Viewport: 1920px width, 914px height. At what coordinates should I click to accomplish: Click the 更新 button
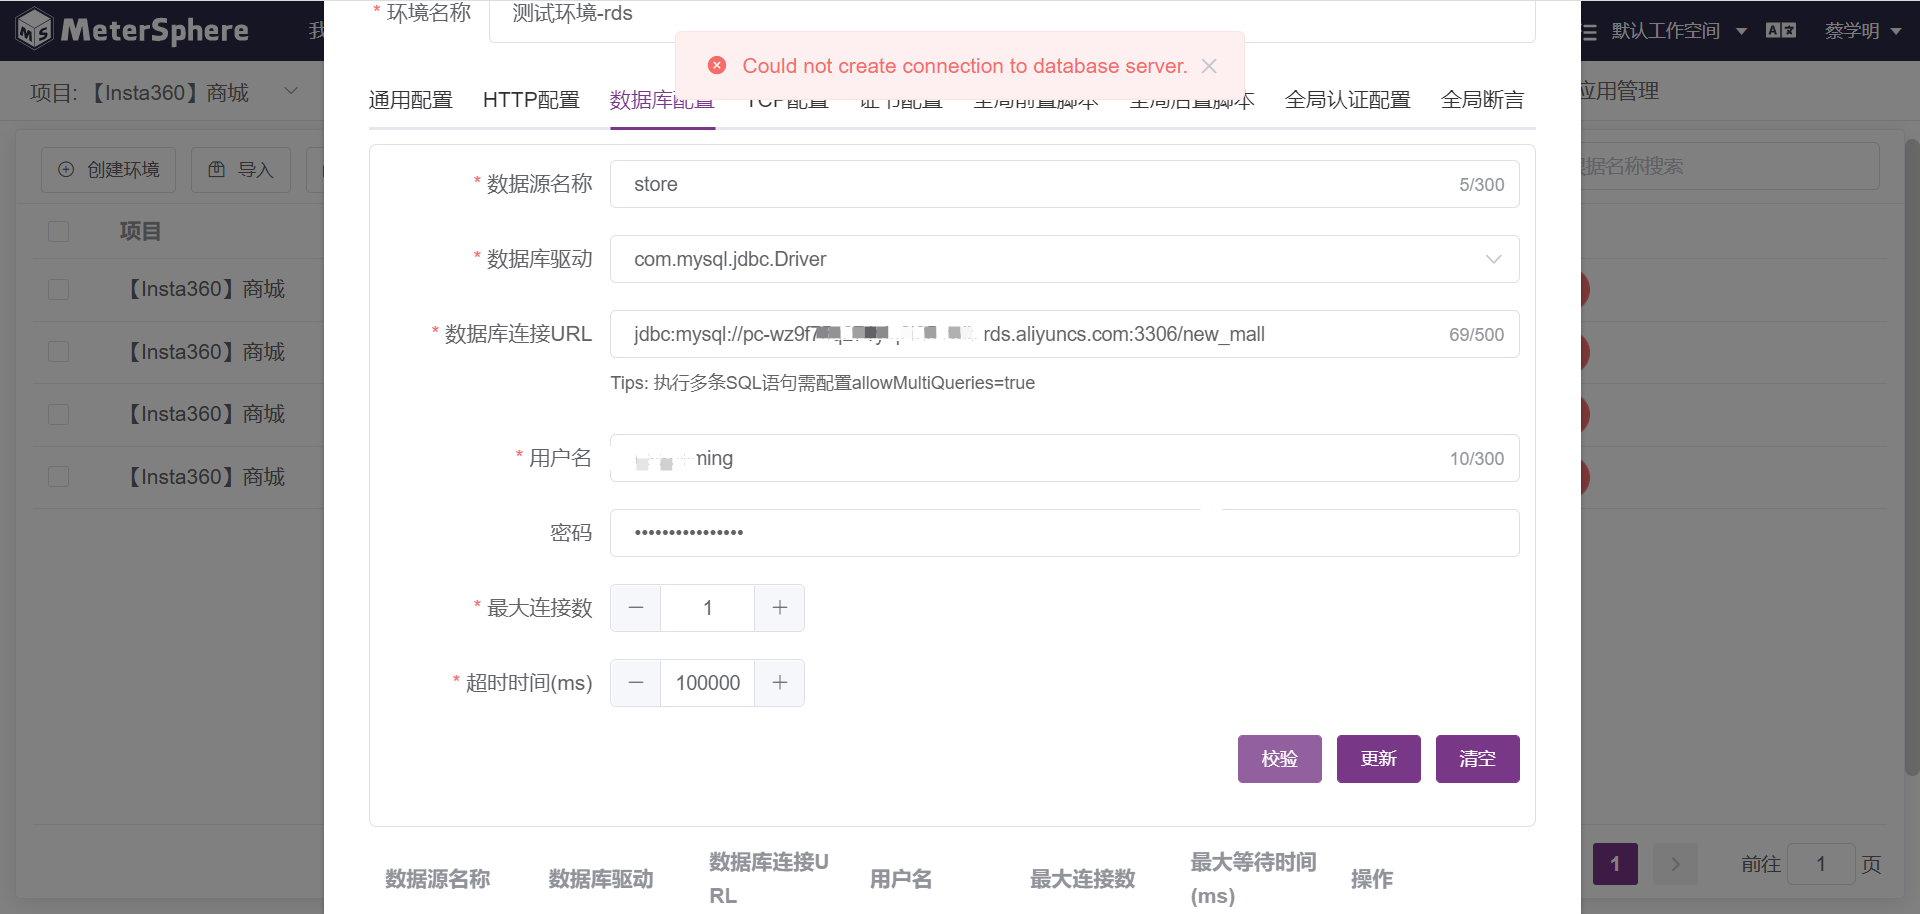pos(1379,759)
